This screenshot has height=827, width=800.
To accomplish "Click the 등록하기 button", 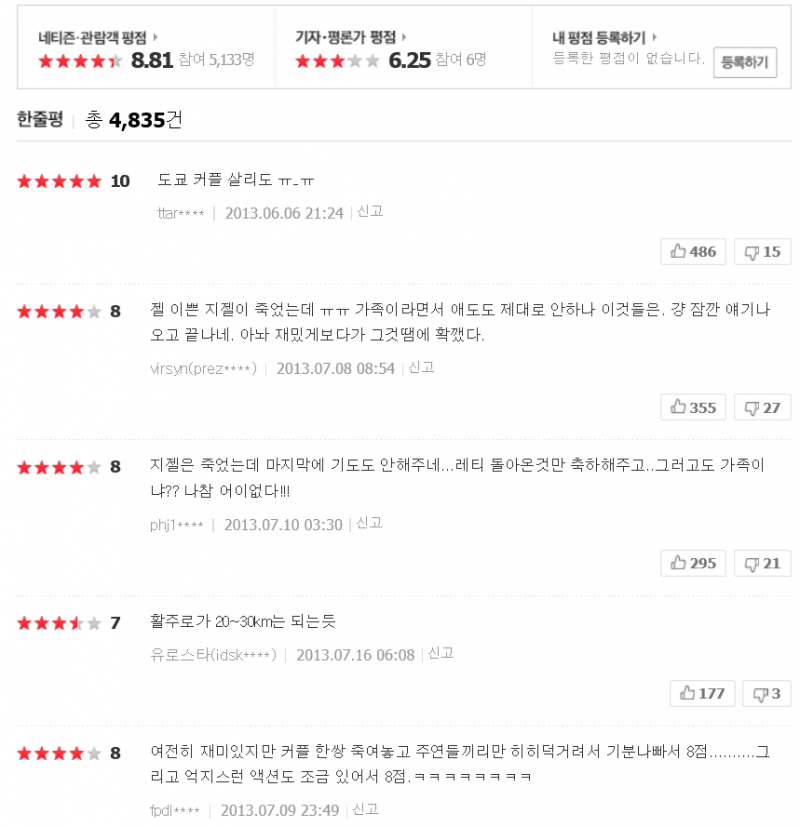I will (745, 62).
